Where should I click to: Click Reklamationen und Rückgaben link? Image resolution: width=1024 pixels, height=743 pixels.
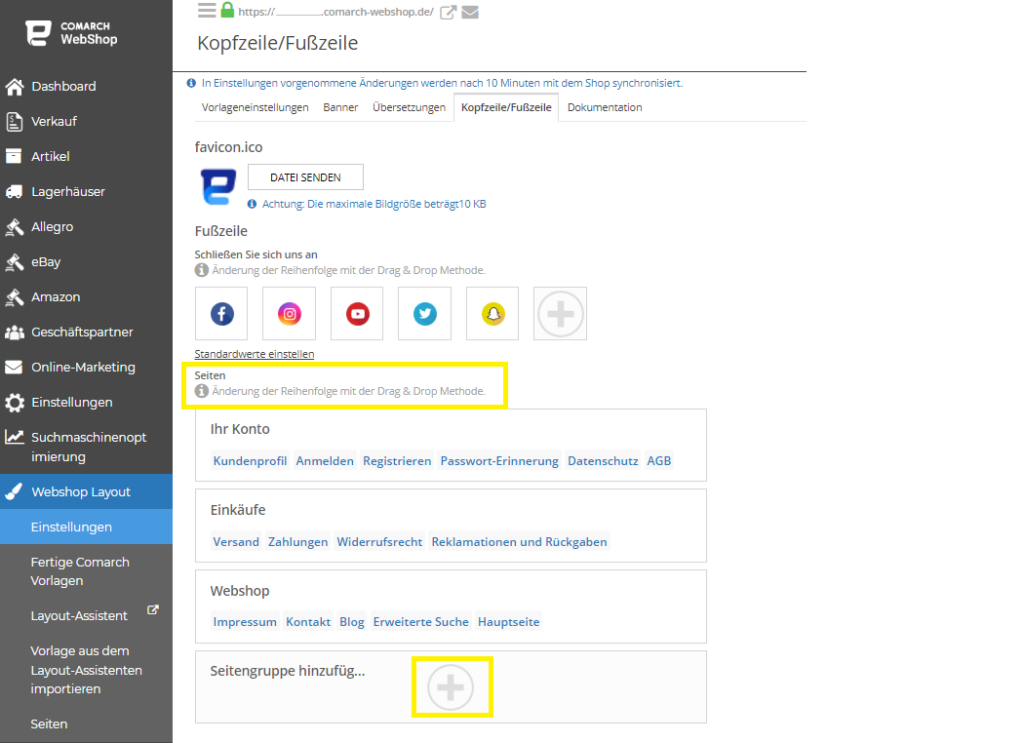point(519,542)
